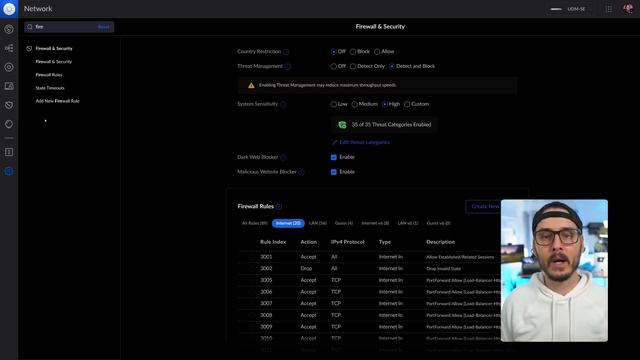Open the apps grid icon in header
The image size is (640, 360).
point(609,9)
